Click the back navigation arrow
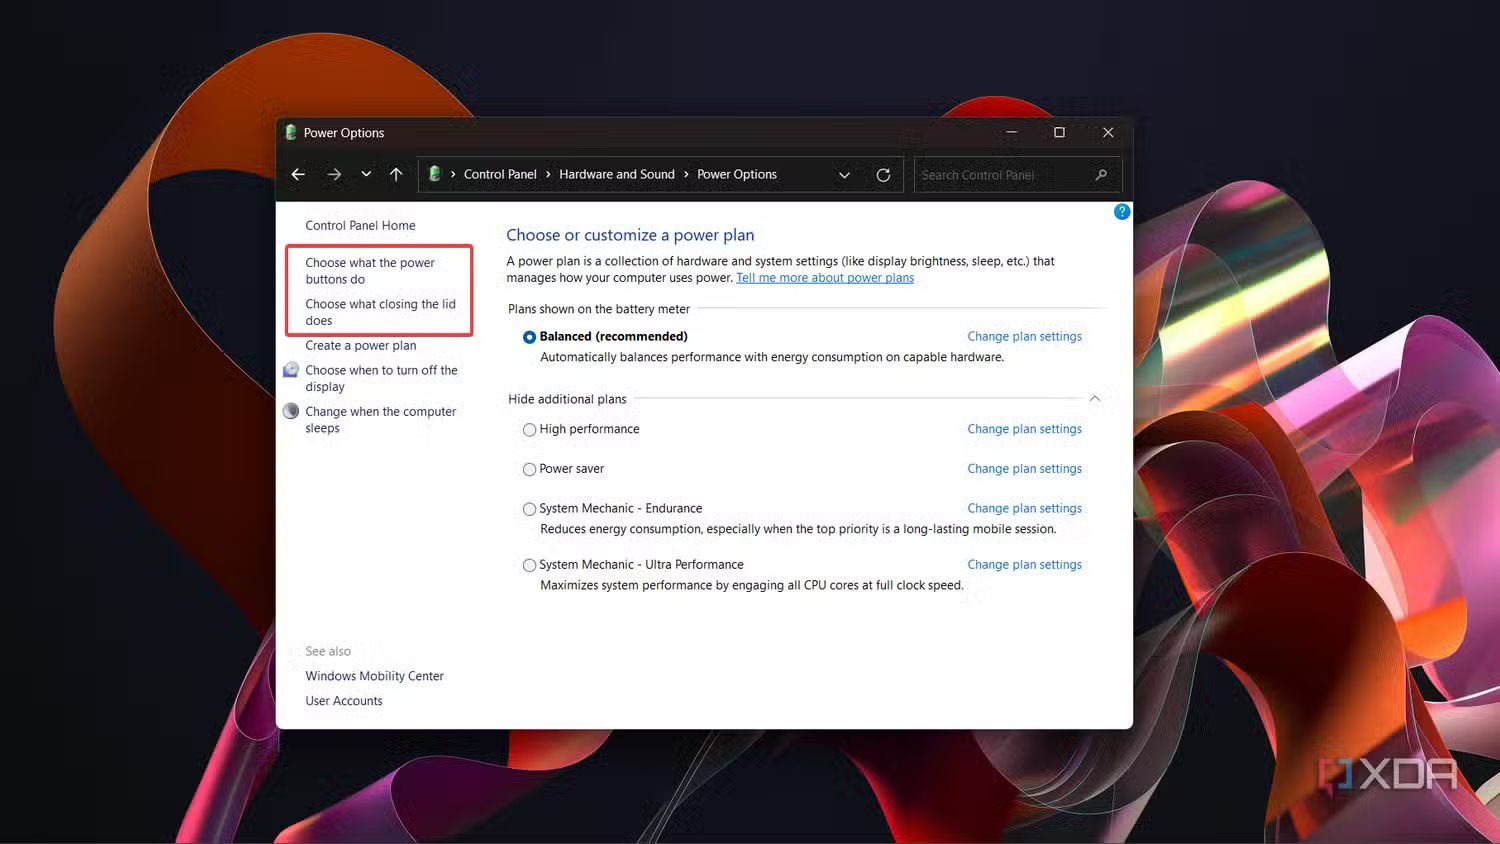The image size is (1500, 844). 297,174
